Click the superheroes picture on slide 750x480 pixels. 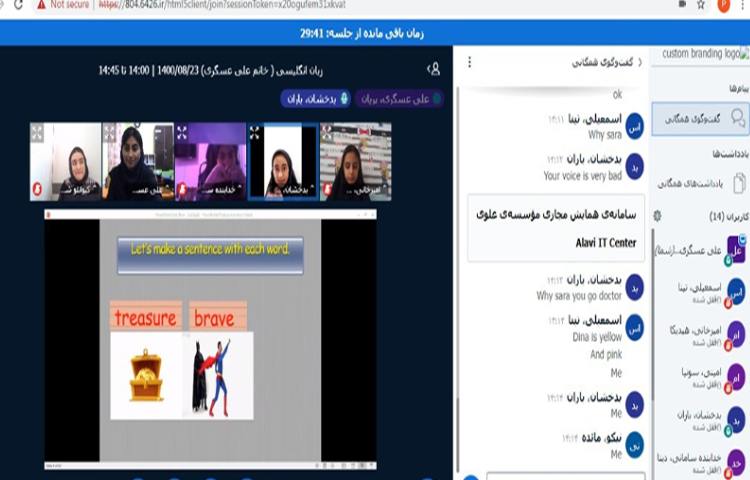click(211, 378)
